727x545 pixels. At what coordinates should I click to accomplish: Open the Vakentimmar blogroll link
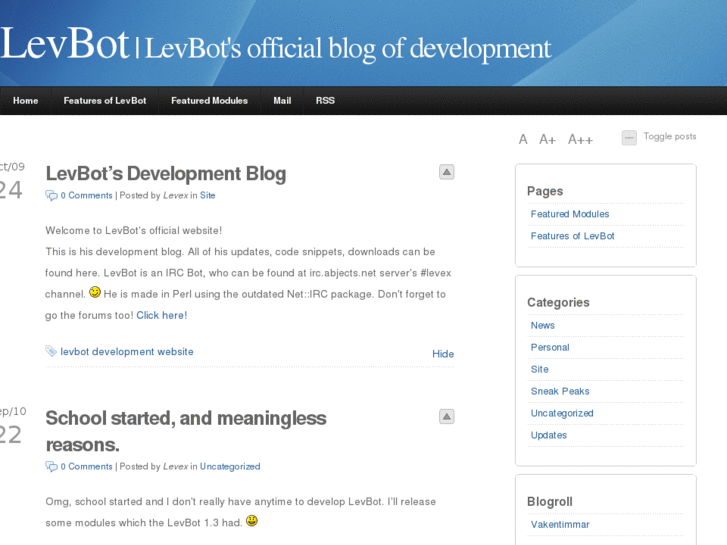point(560,524)
